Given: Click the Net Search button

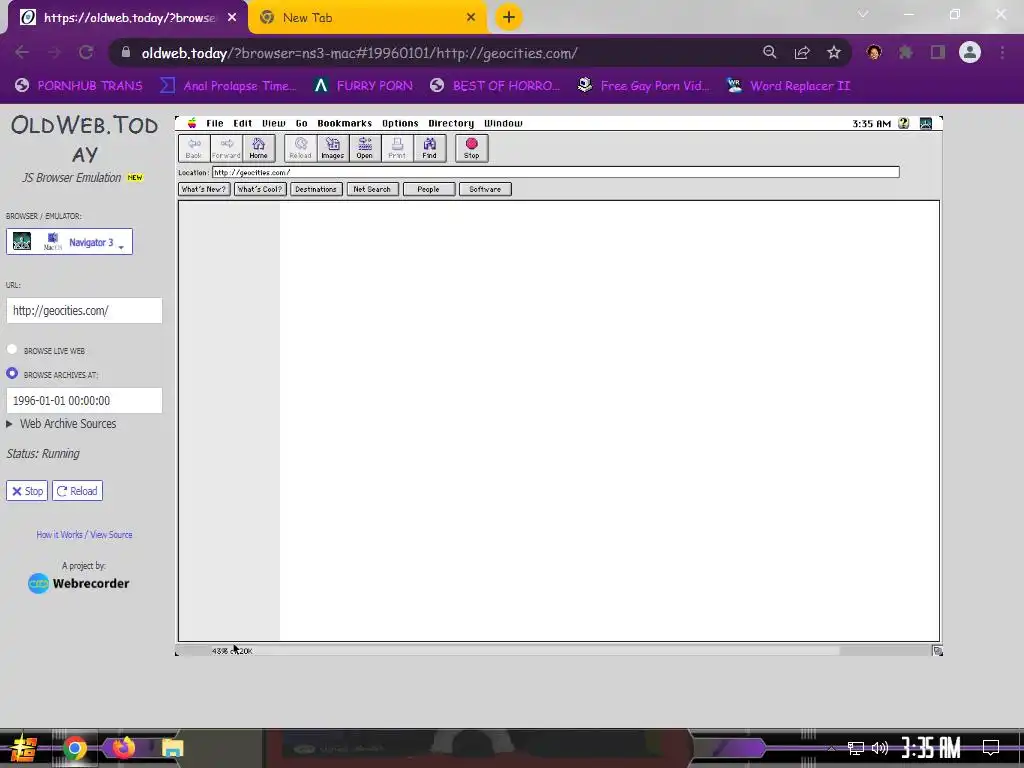Looking at the screenshot, I should [x=372, y=189].
